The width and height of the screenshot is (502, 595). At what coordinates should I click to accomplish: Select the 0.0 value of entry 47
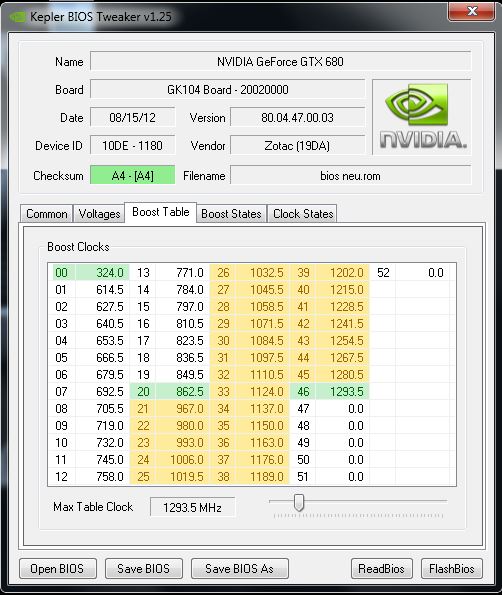coord(343,408)
